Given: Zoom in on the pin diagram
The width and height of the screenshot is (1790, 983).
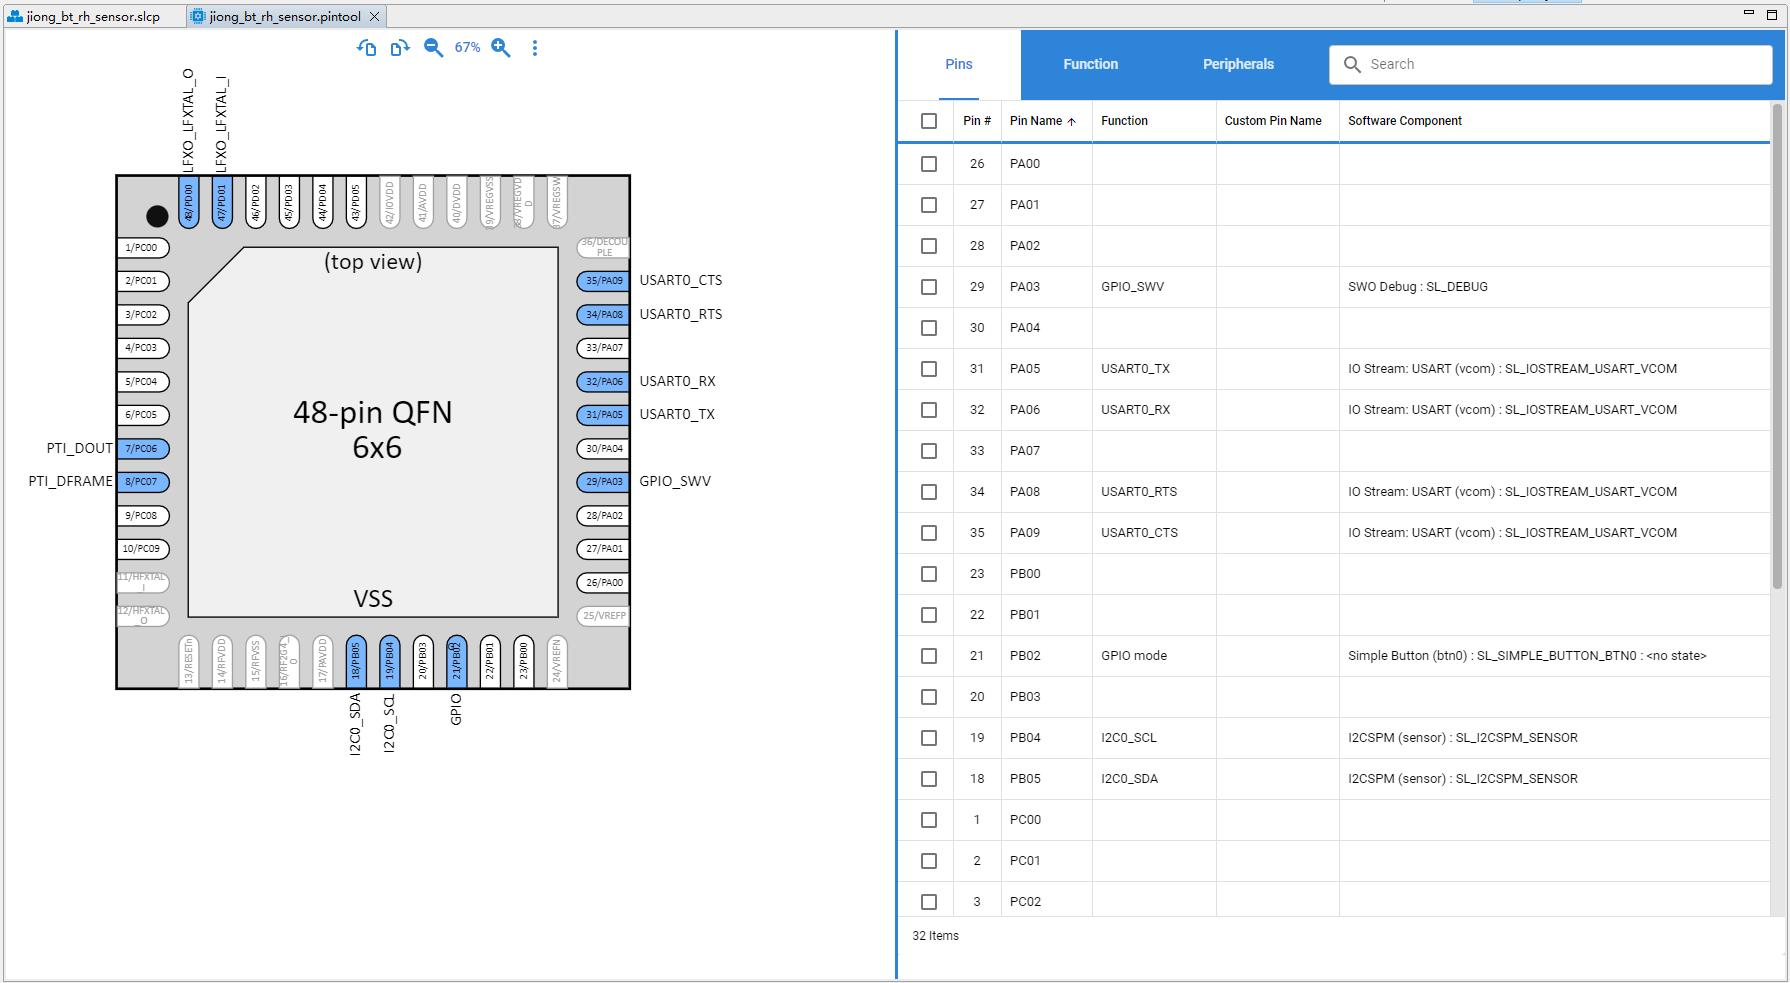Looking at the screenshot, I should click(501, 48).
